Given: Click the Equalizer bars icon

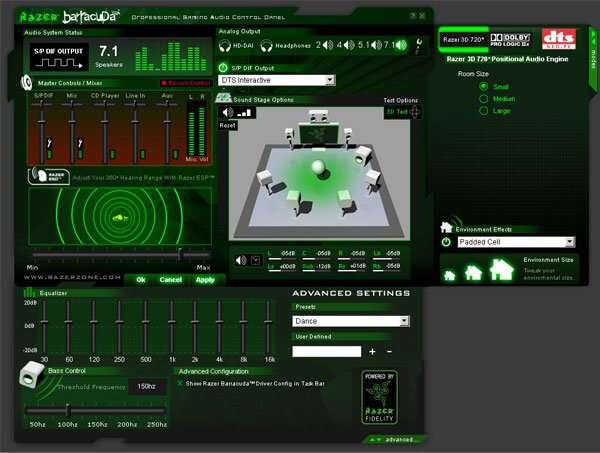Looking at the screenshot, I should click(x=29, y=293).
